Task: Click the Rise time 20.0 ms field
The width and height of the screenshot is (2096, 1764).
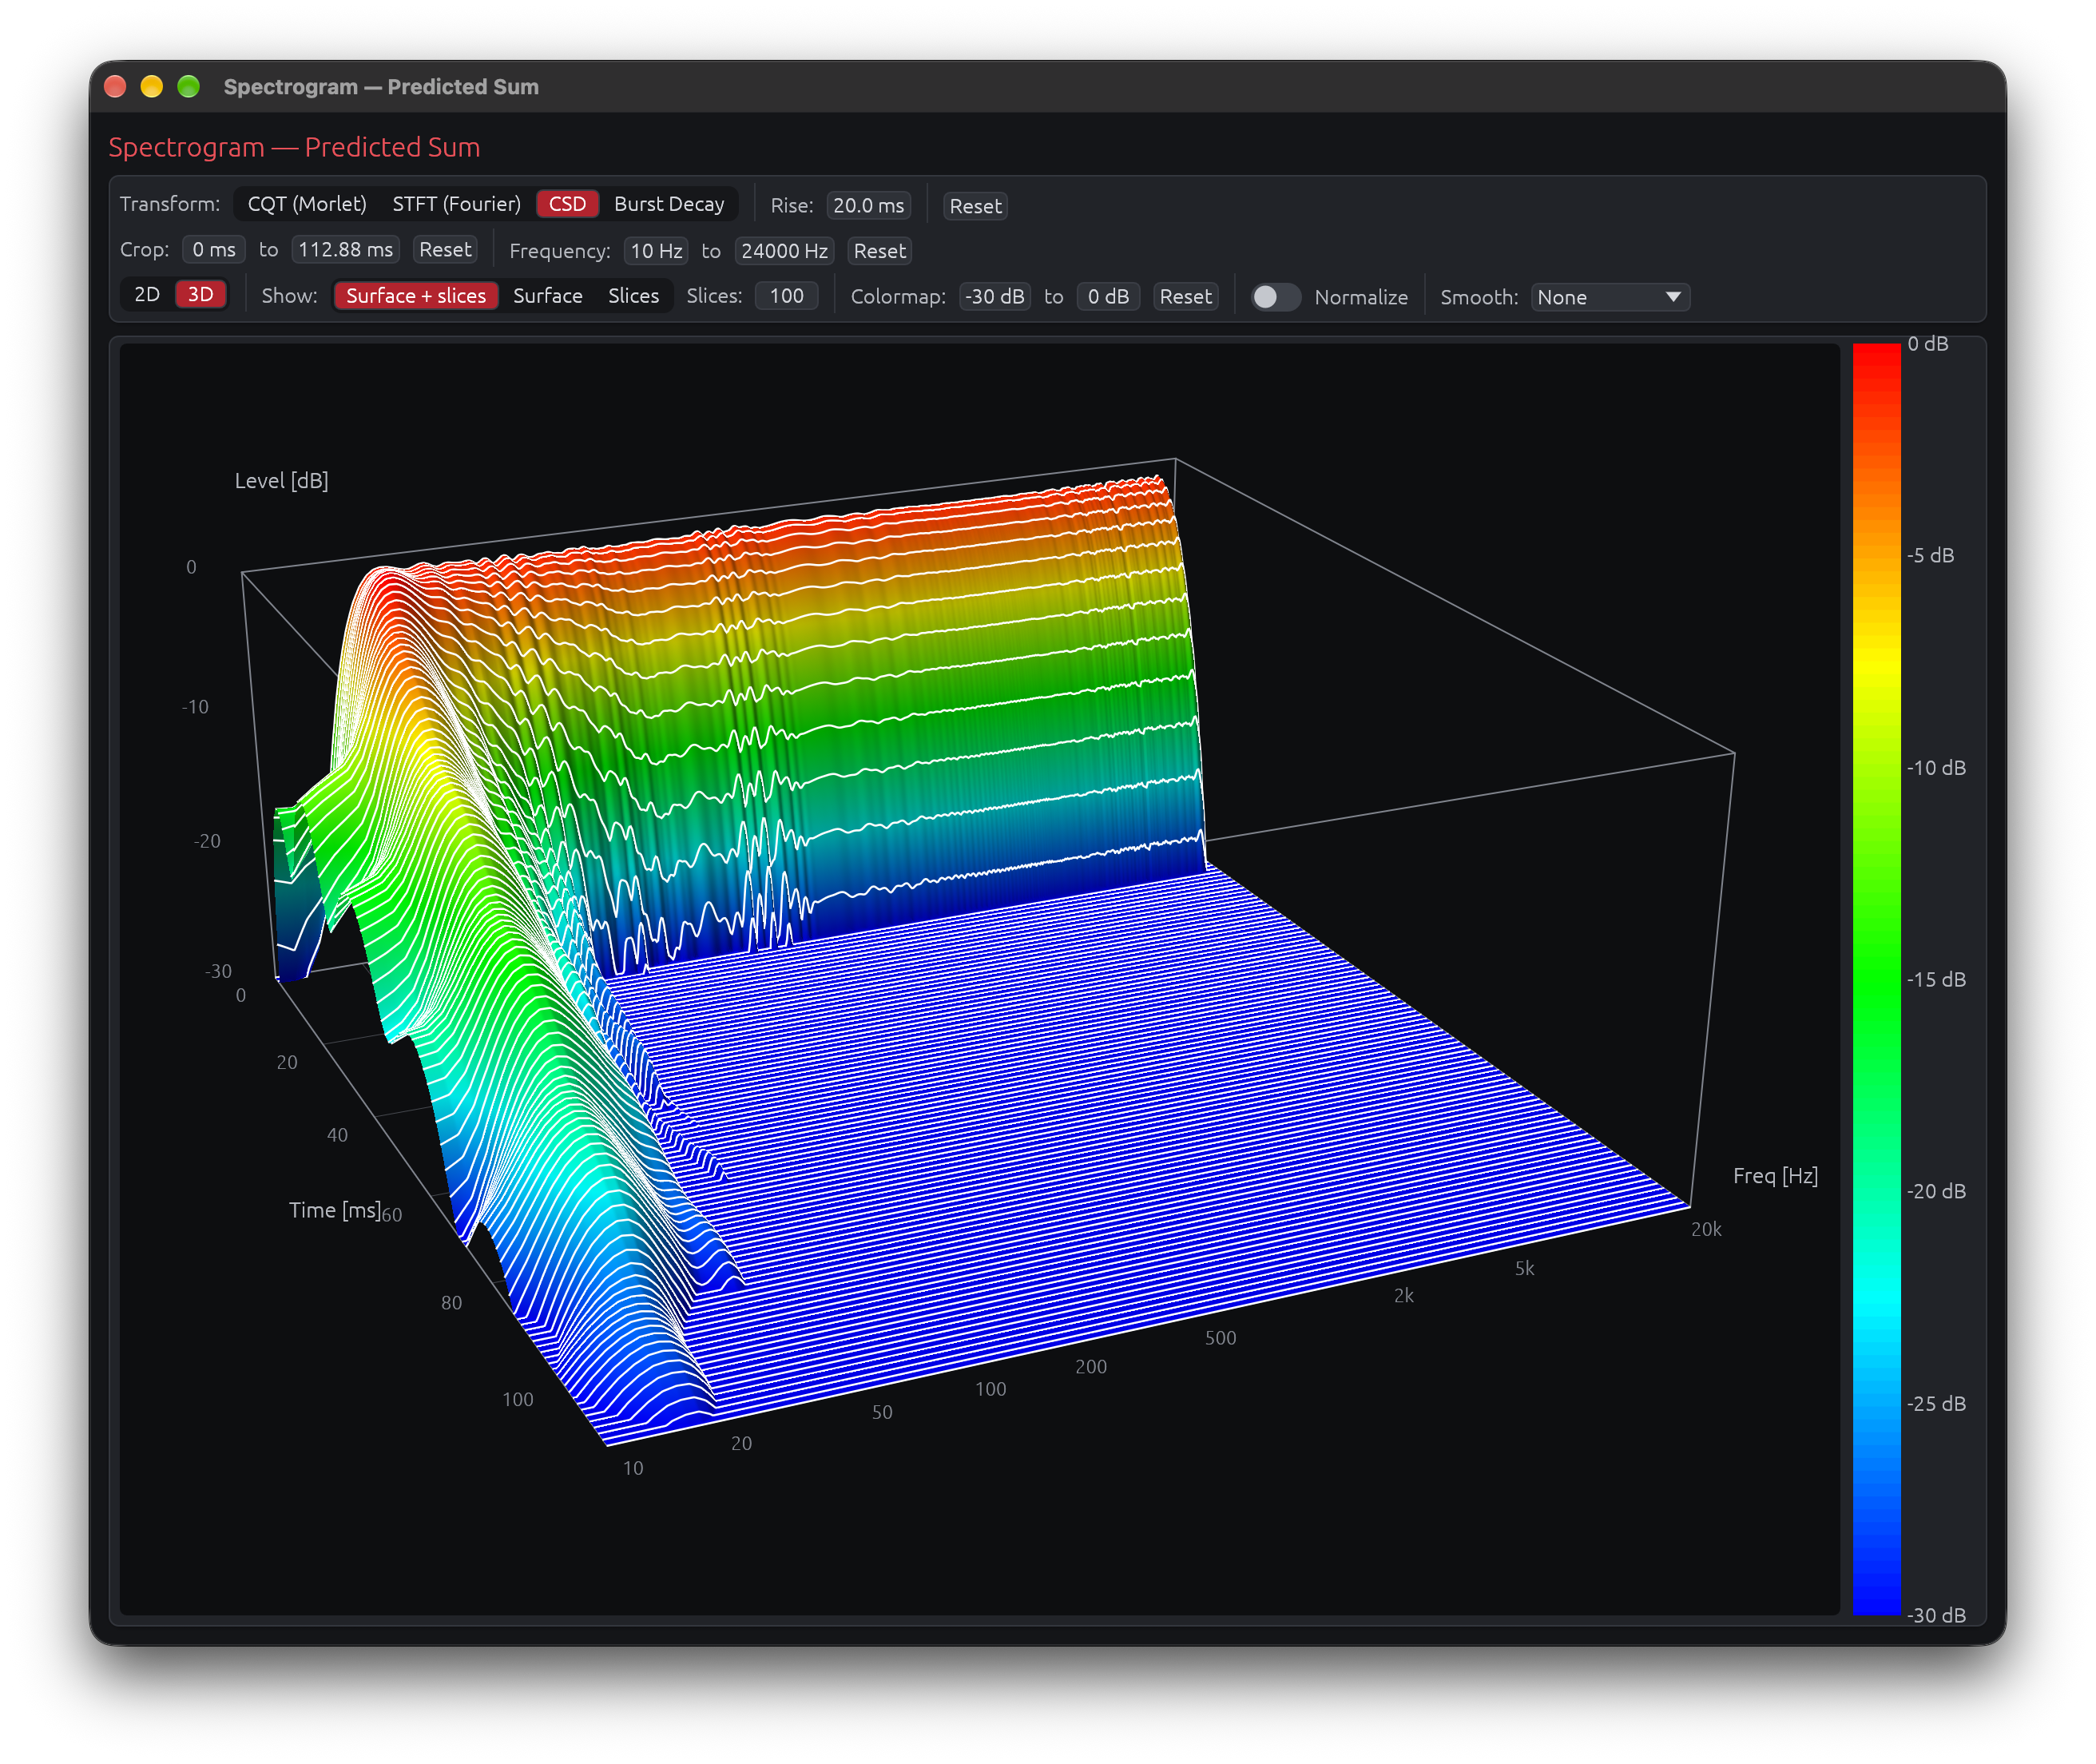Action: coord(868,205)
